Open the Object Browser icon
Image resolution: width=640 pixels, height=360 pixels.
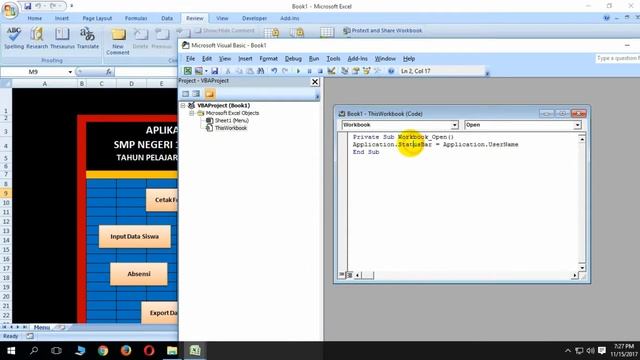click(x=367, y=71)
